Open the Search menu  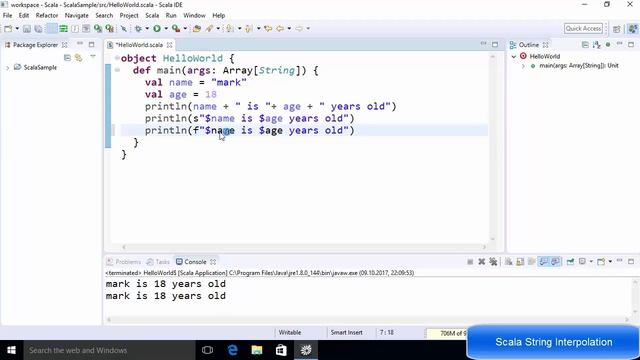(x=104, y=16)
